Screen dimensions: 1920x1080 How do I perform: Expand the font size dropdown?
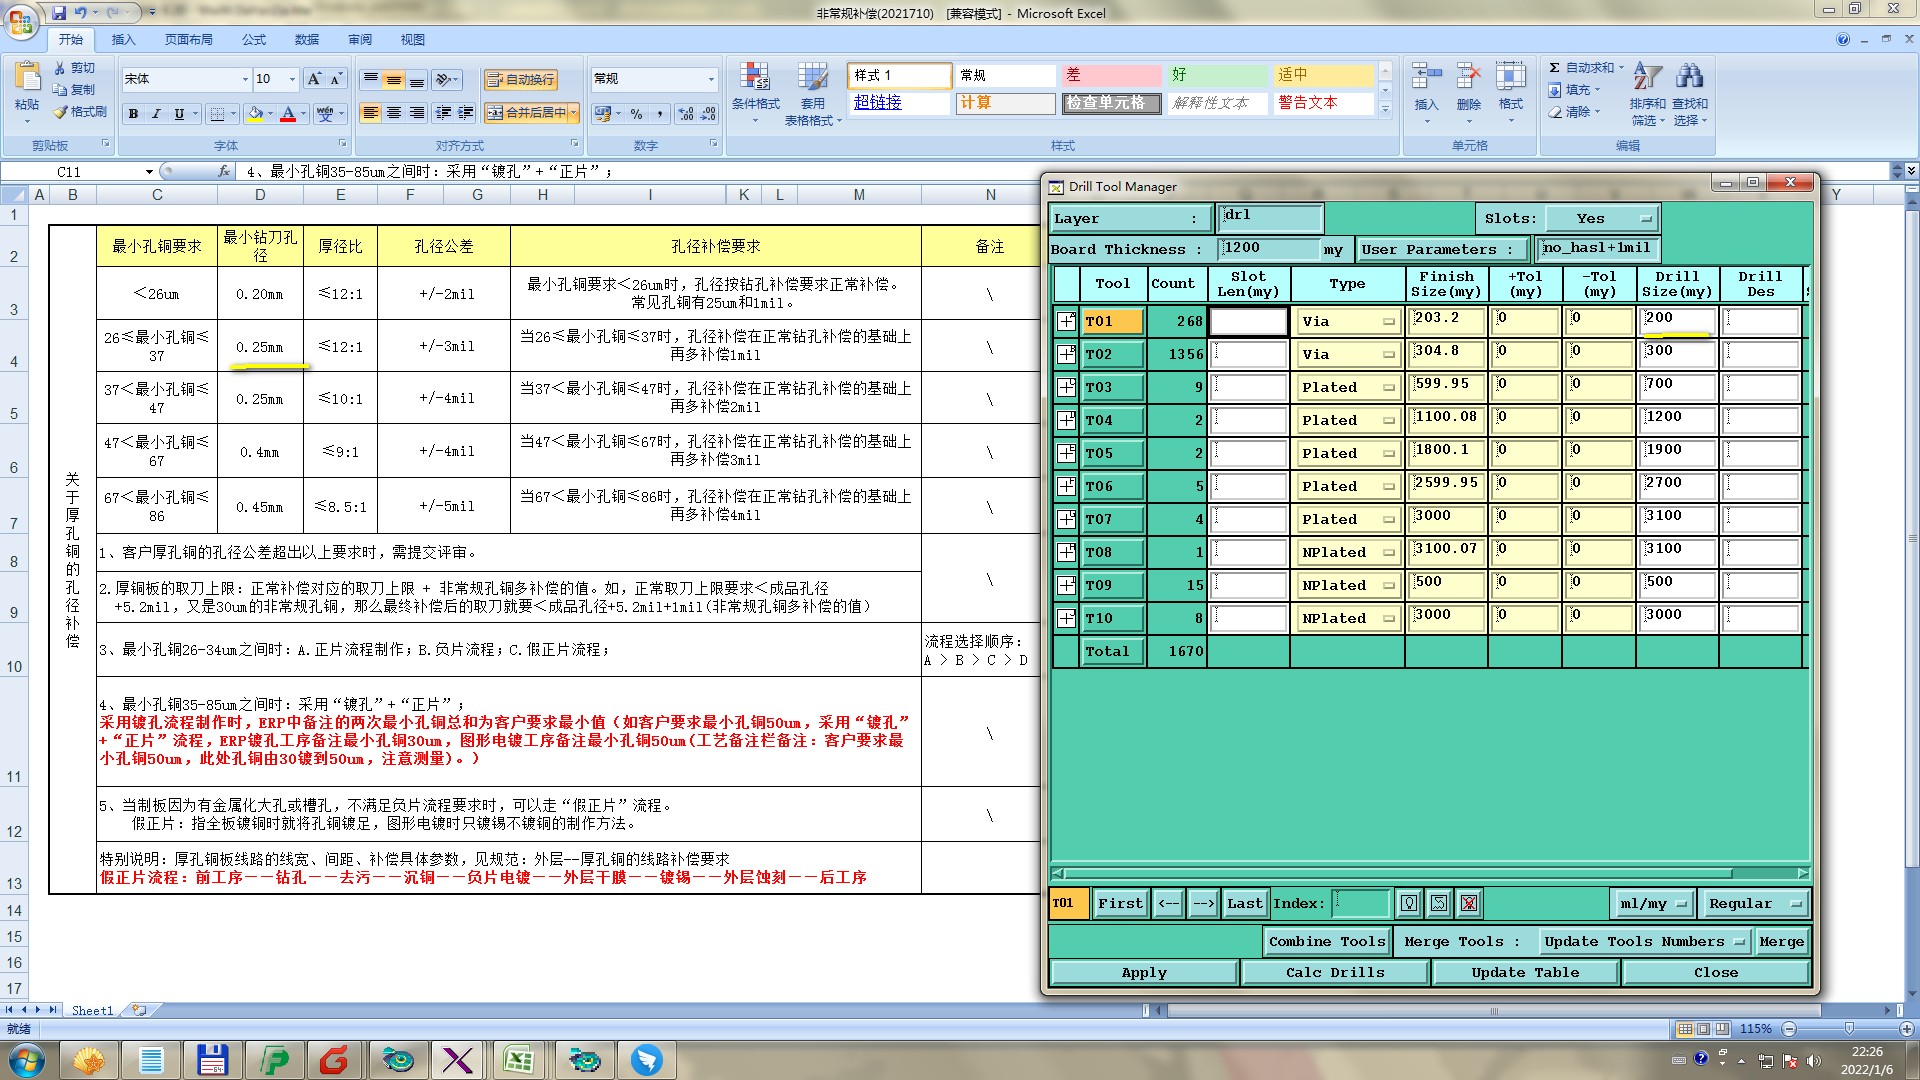tap(292, 79)
